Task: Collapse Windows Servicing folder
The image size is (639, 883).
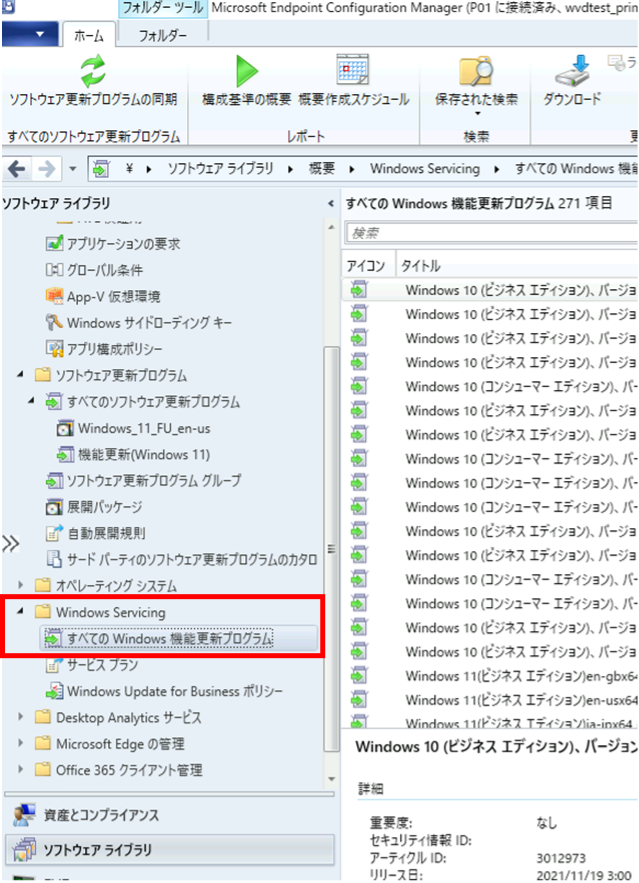Action: [x=21, y=611]
